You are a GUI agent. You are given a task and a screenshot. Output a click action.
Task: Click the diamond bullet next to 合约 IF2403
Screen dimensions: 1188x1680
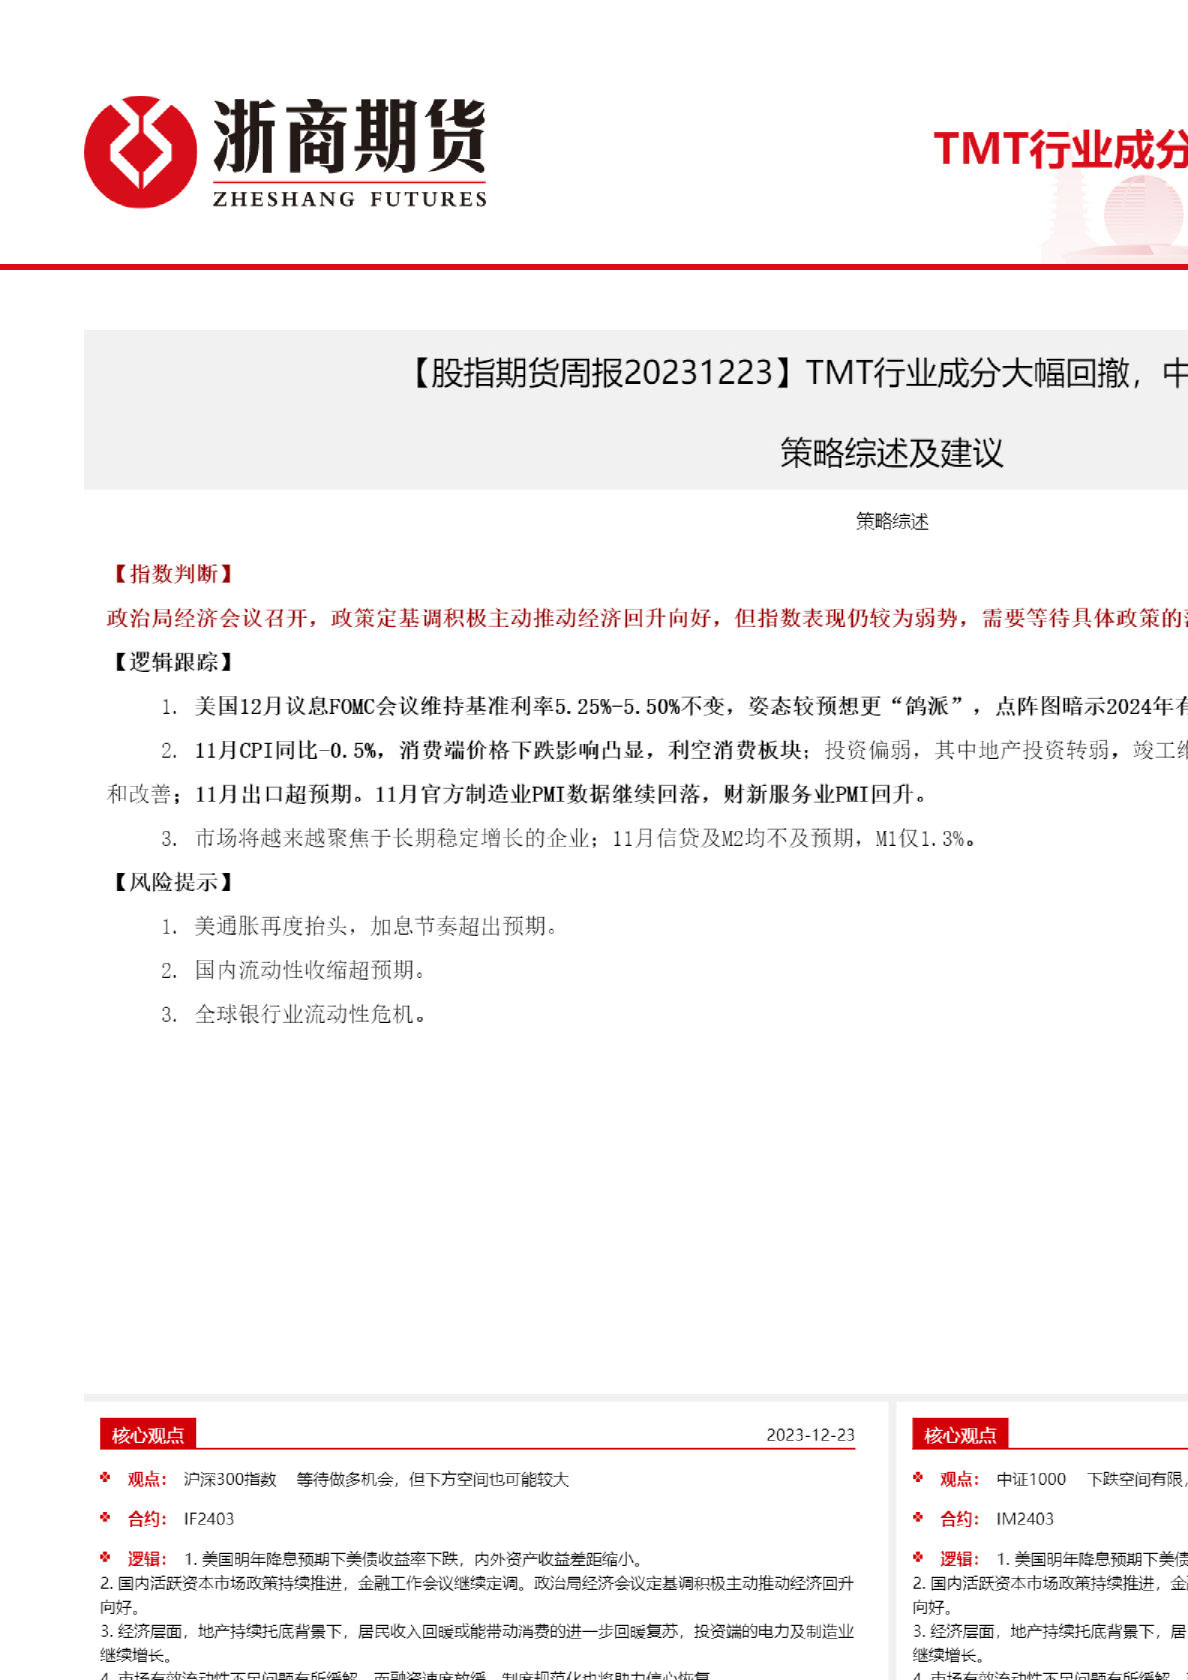(106, 1518)
